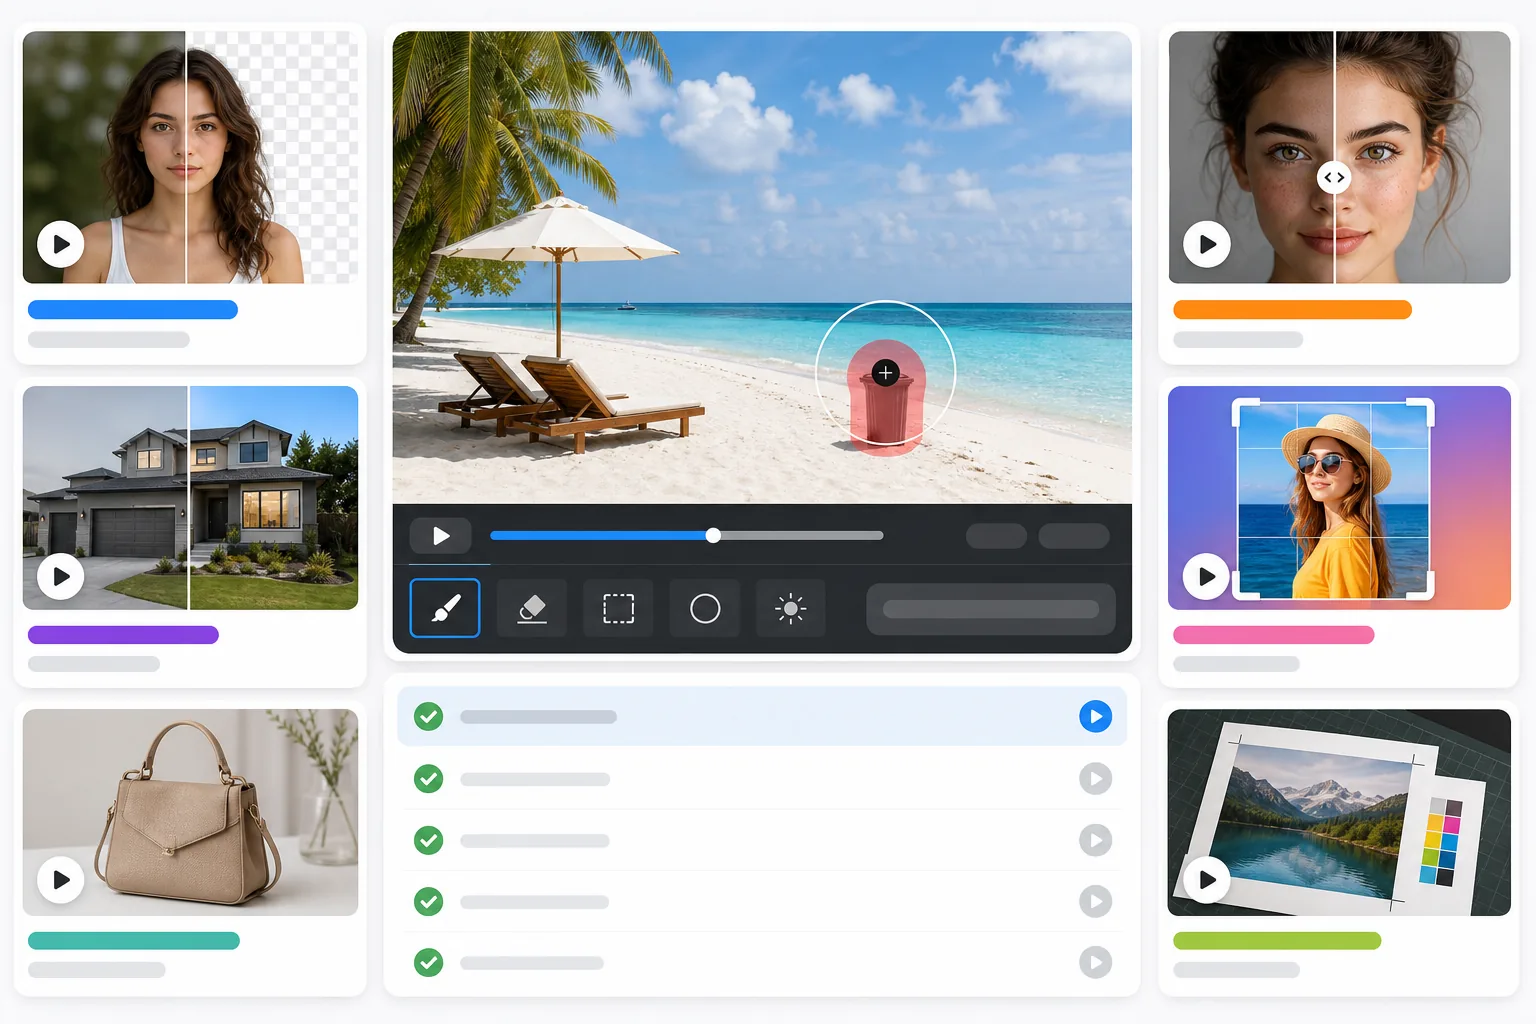Click the gray play button in fourth list row
This screenshot has width=1536, height=1024.
click(x=1096, y=902)
